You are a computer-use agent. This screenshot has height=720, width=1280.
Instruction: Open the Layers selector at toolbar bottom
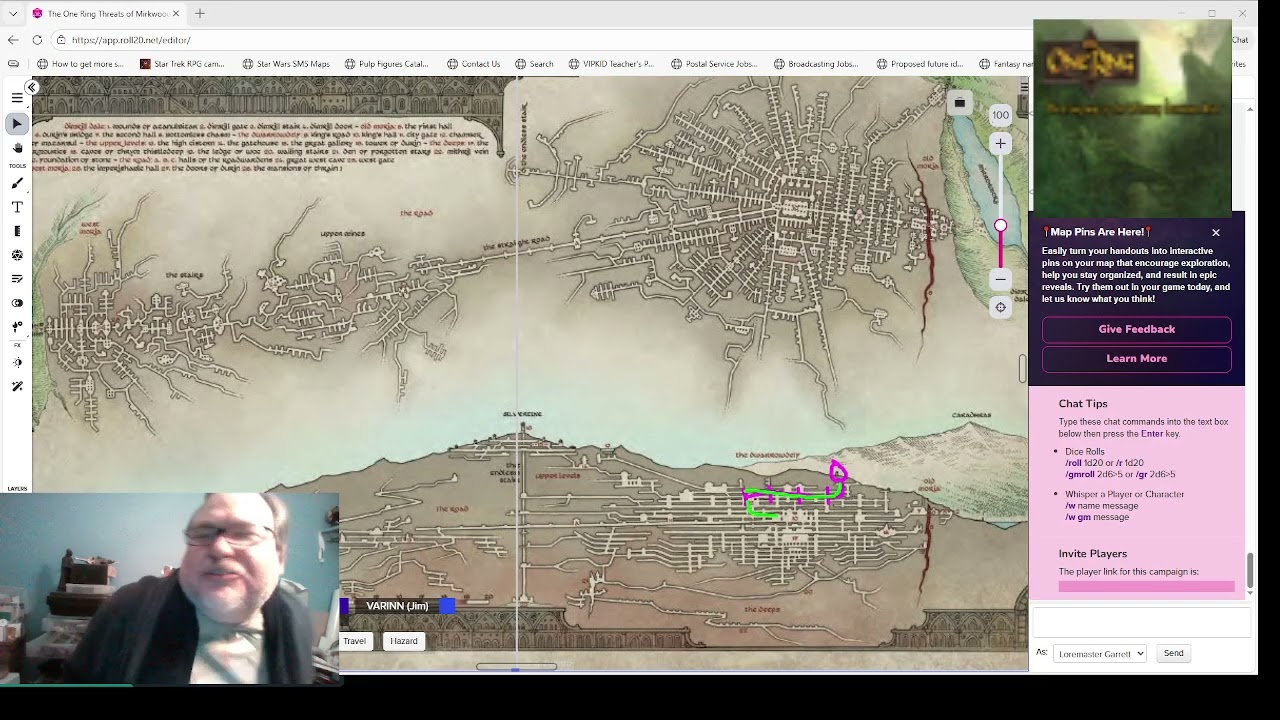pyautogui.click(x=17, y=489)
